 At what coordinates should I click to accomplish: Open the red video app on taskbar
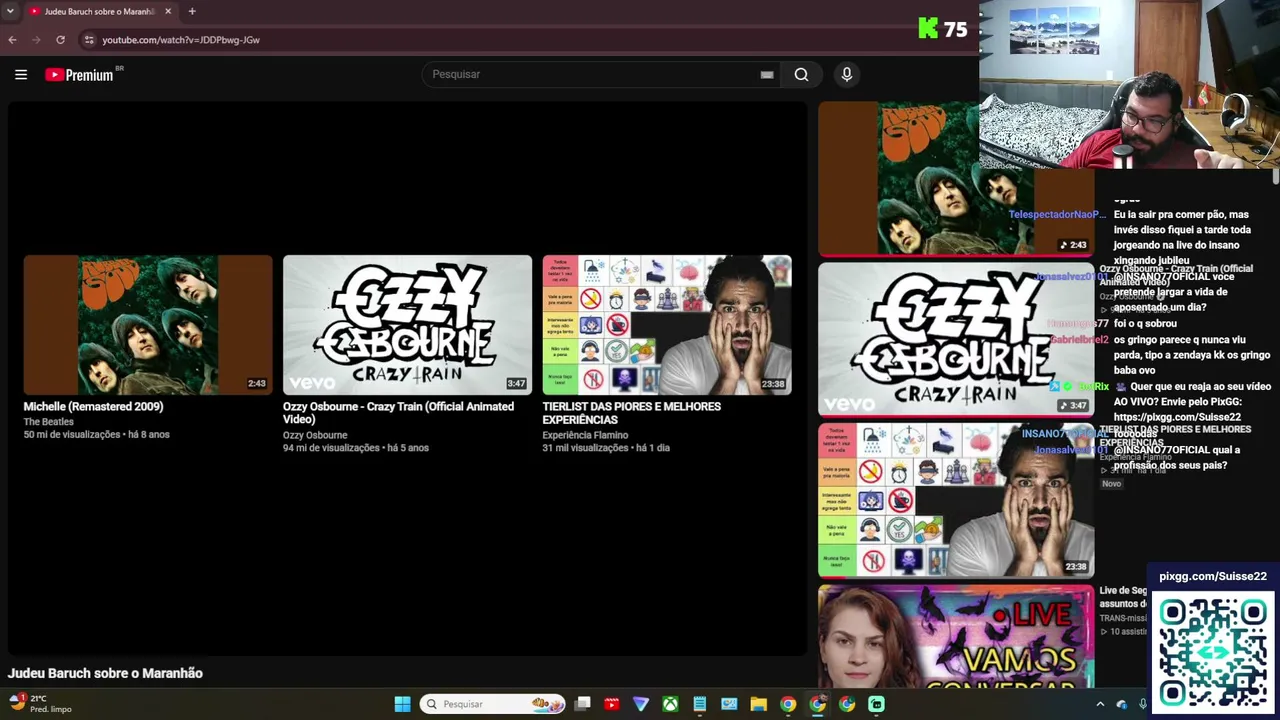tap(612, 704)
